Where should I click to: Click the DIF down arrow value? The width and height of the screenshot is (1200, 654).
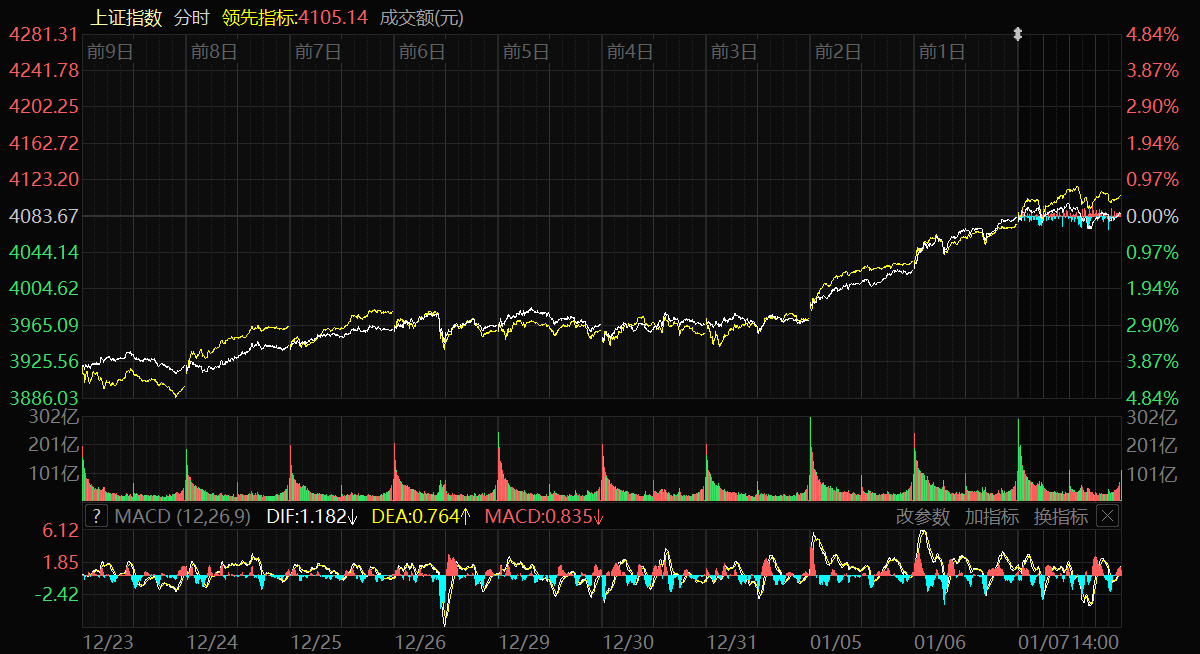coord(312,517)
